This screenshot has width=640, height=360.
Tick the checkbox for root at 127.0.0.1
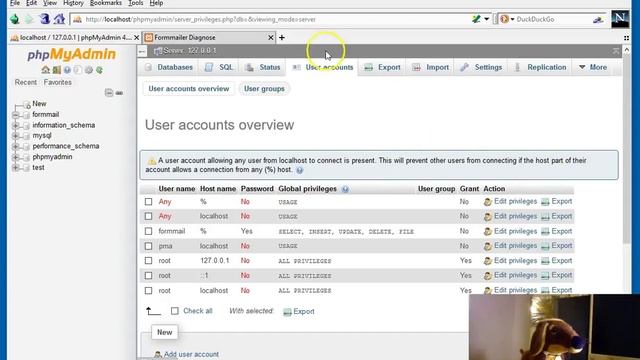tap(149, 261)
